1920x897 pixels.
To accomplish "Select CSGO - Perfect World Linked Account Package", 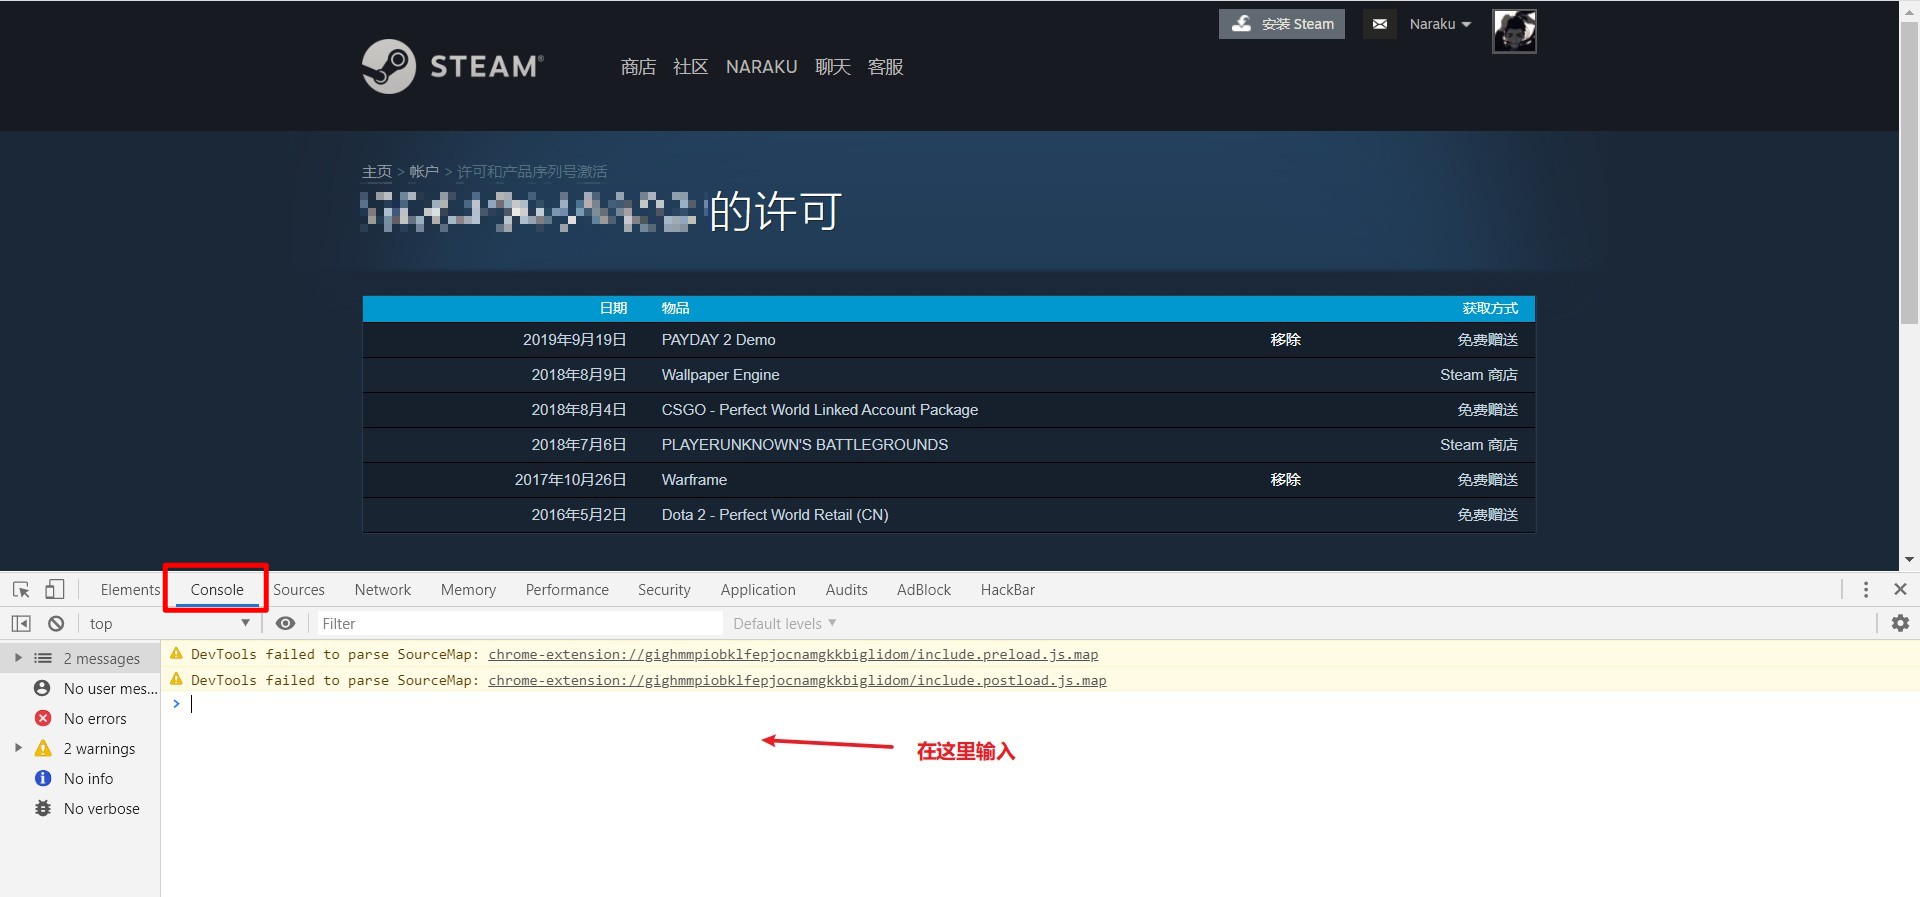I will [820, 410].
